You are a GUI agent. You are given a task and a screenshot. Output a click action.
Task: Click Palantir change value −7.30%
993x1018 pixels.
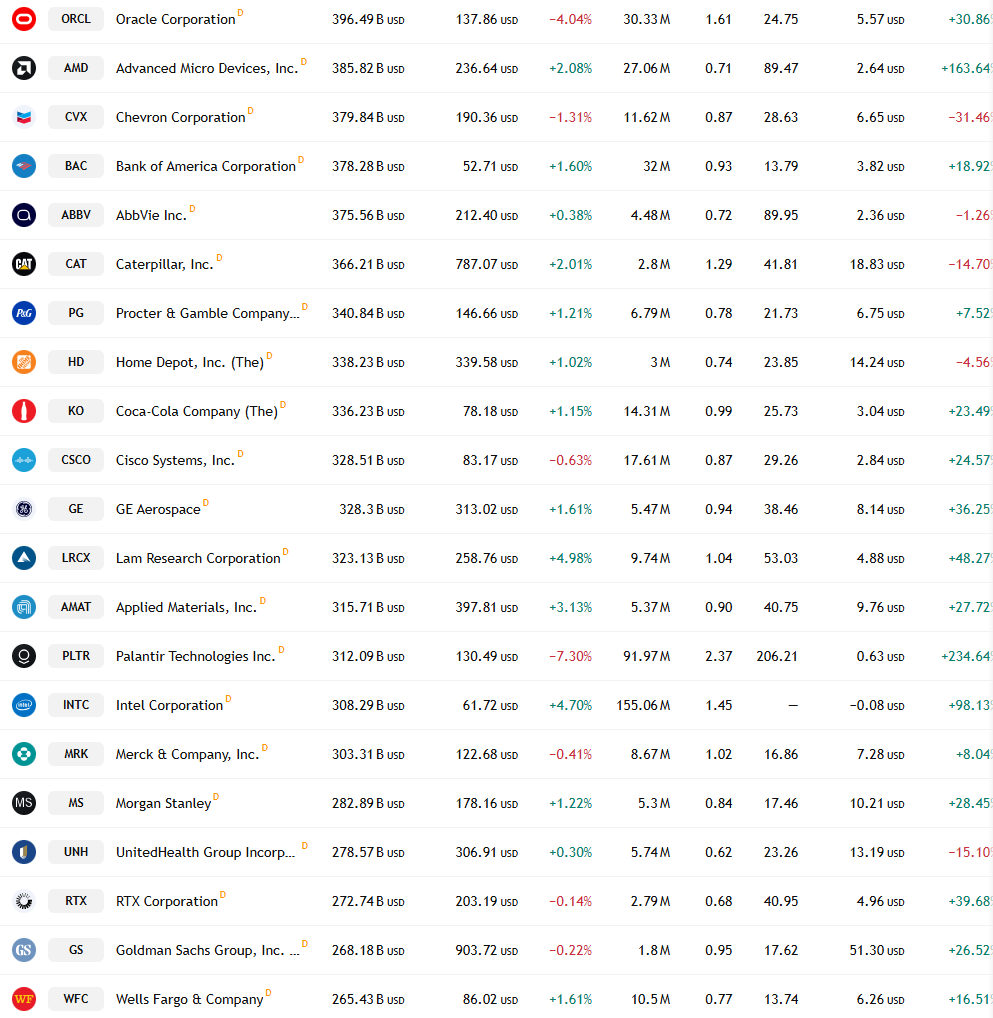(x=570, y=656)
